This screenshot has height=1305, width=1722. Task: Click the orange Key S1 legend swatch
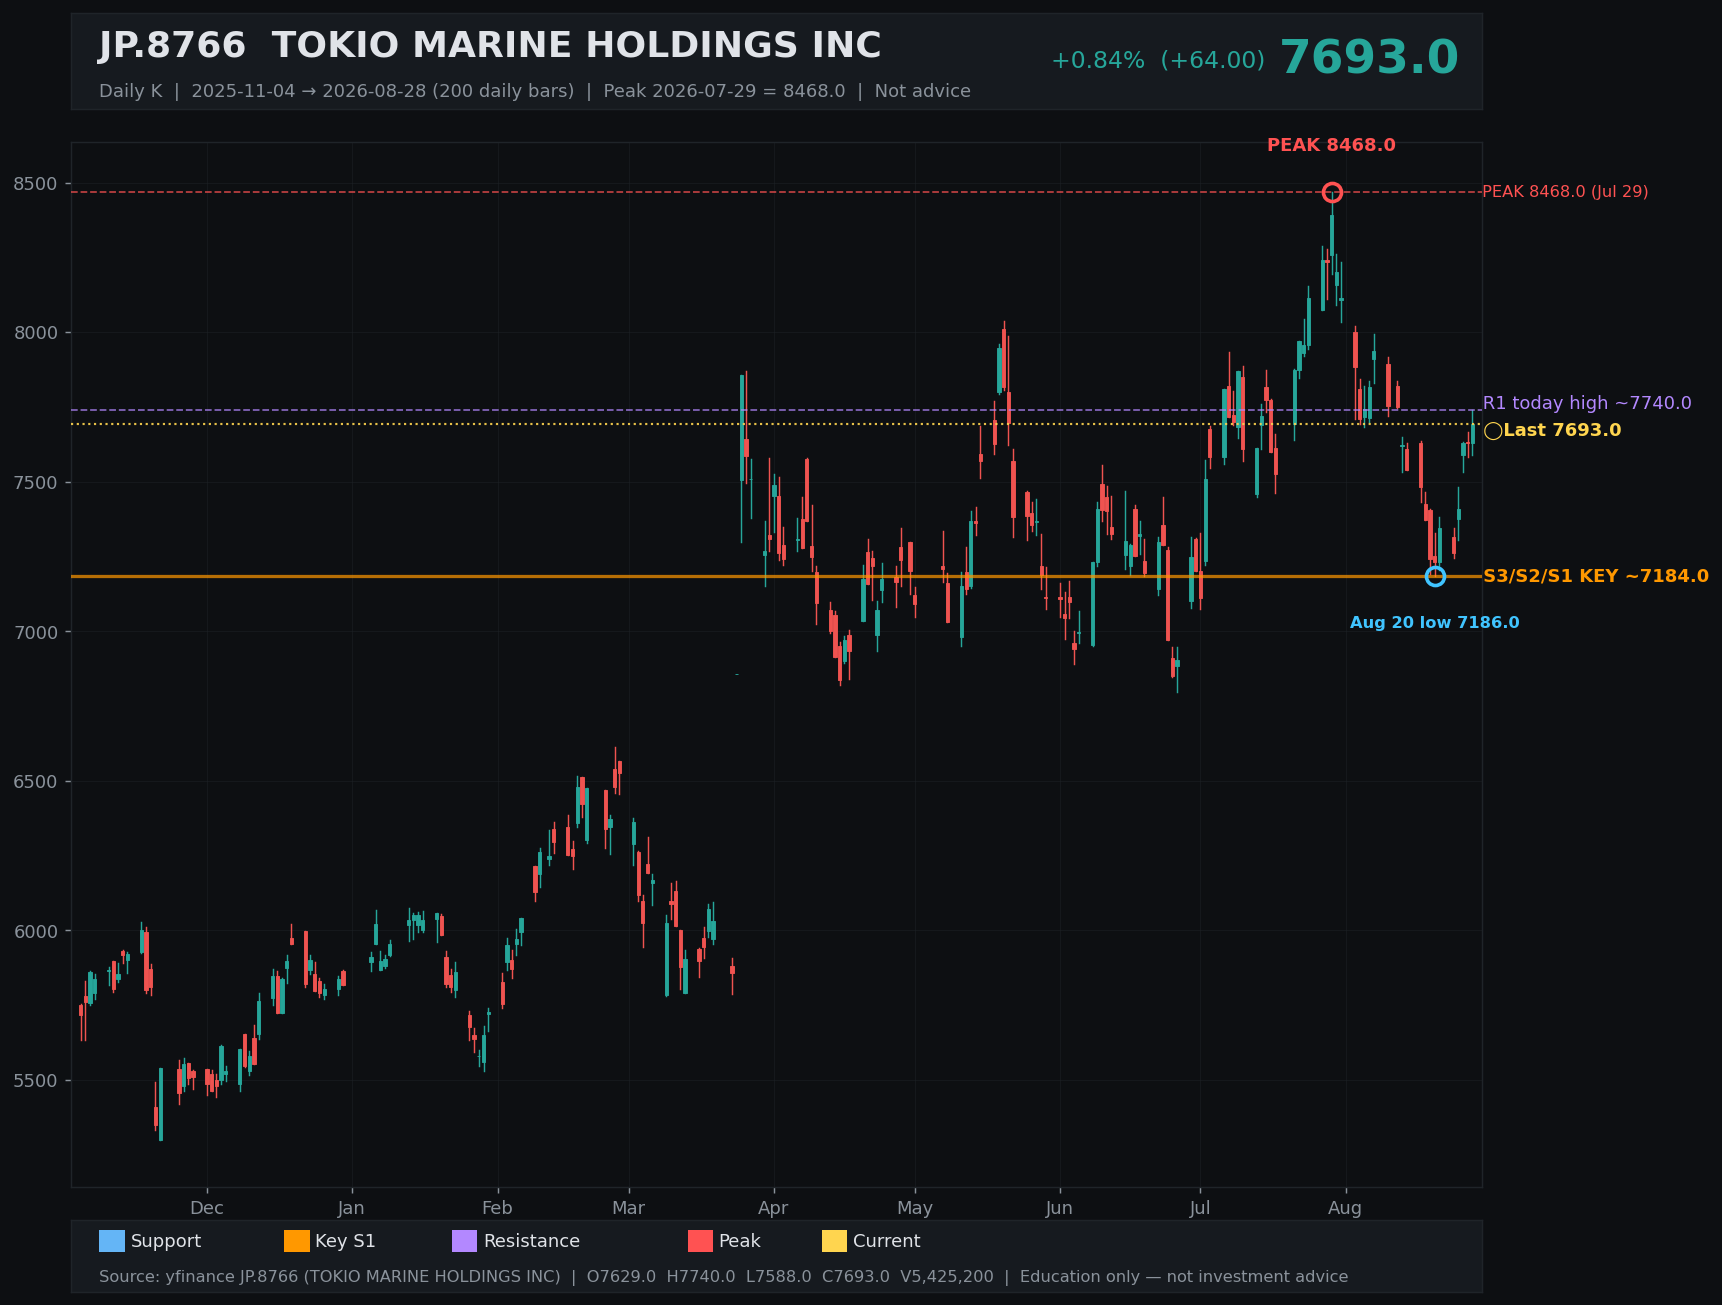[297, 1241]
